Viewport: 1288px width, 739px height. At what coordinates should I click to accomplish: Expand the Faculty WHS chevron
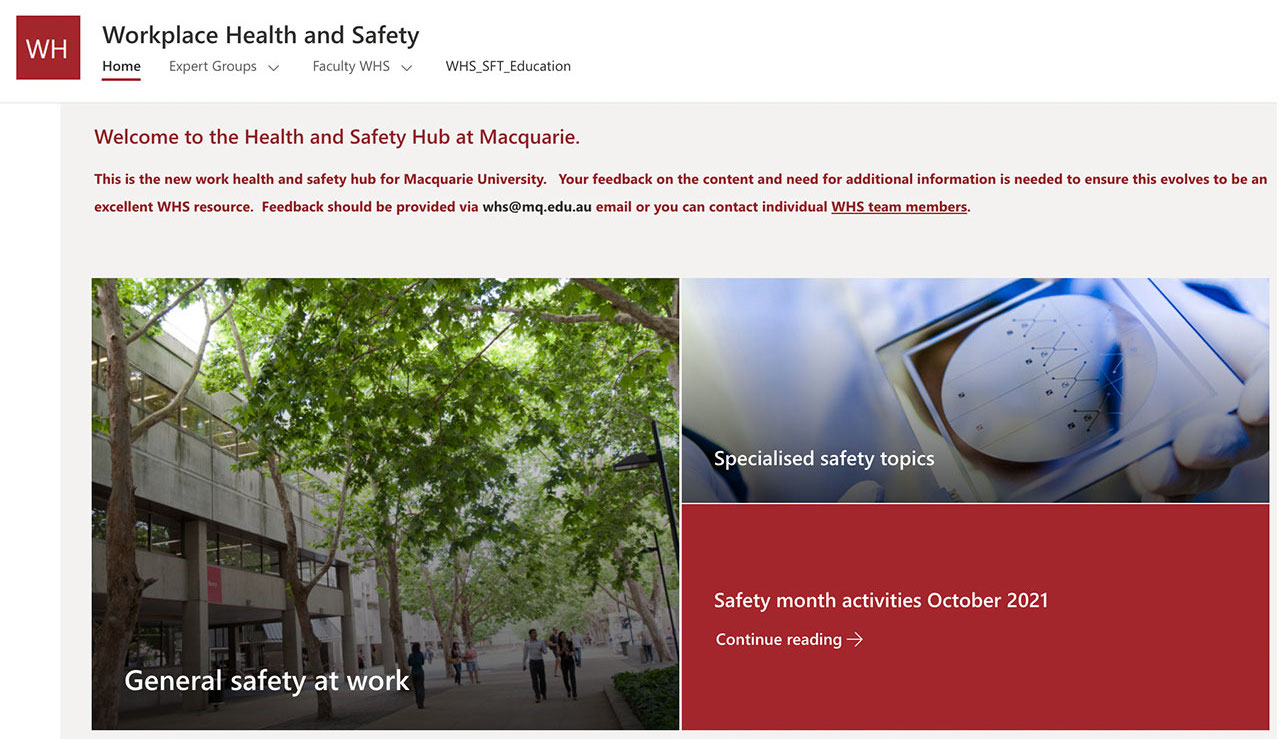(406, 68)
